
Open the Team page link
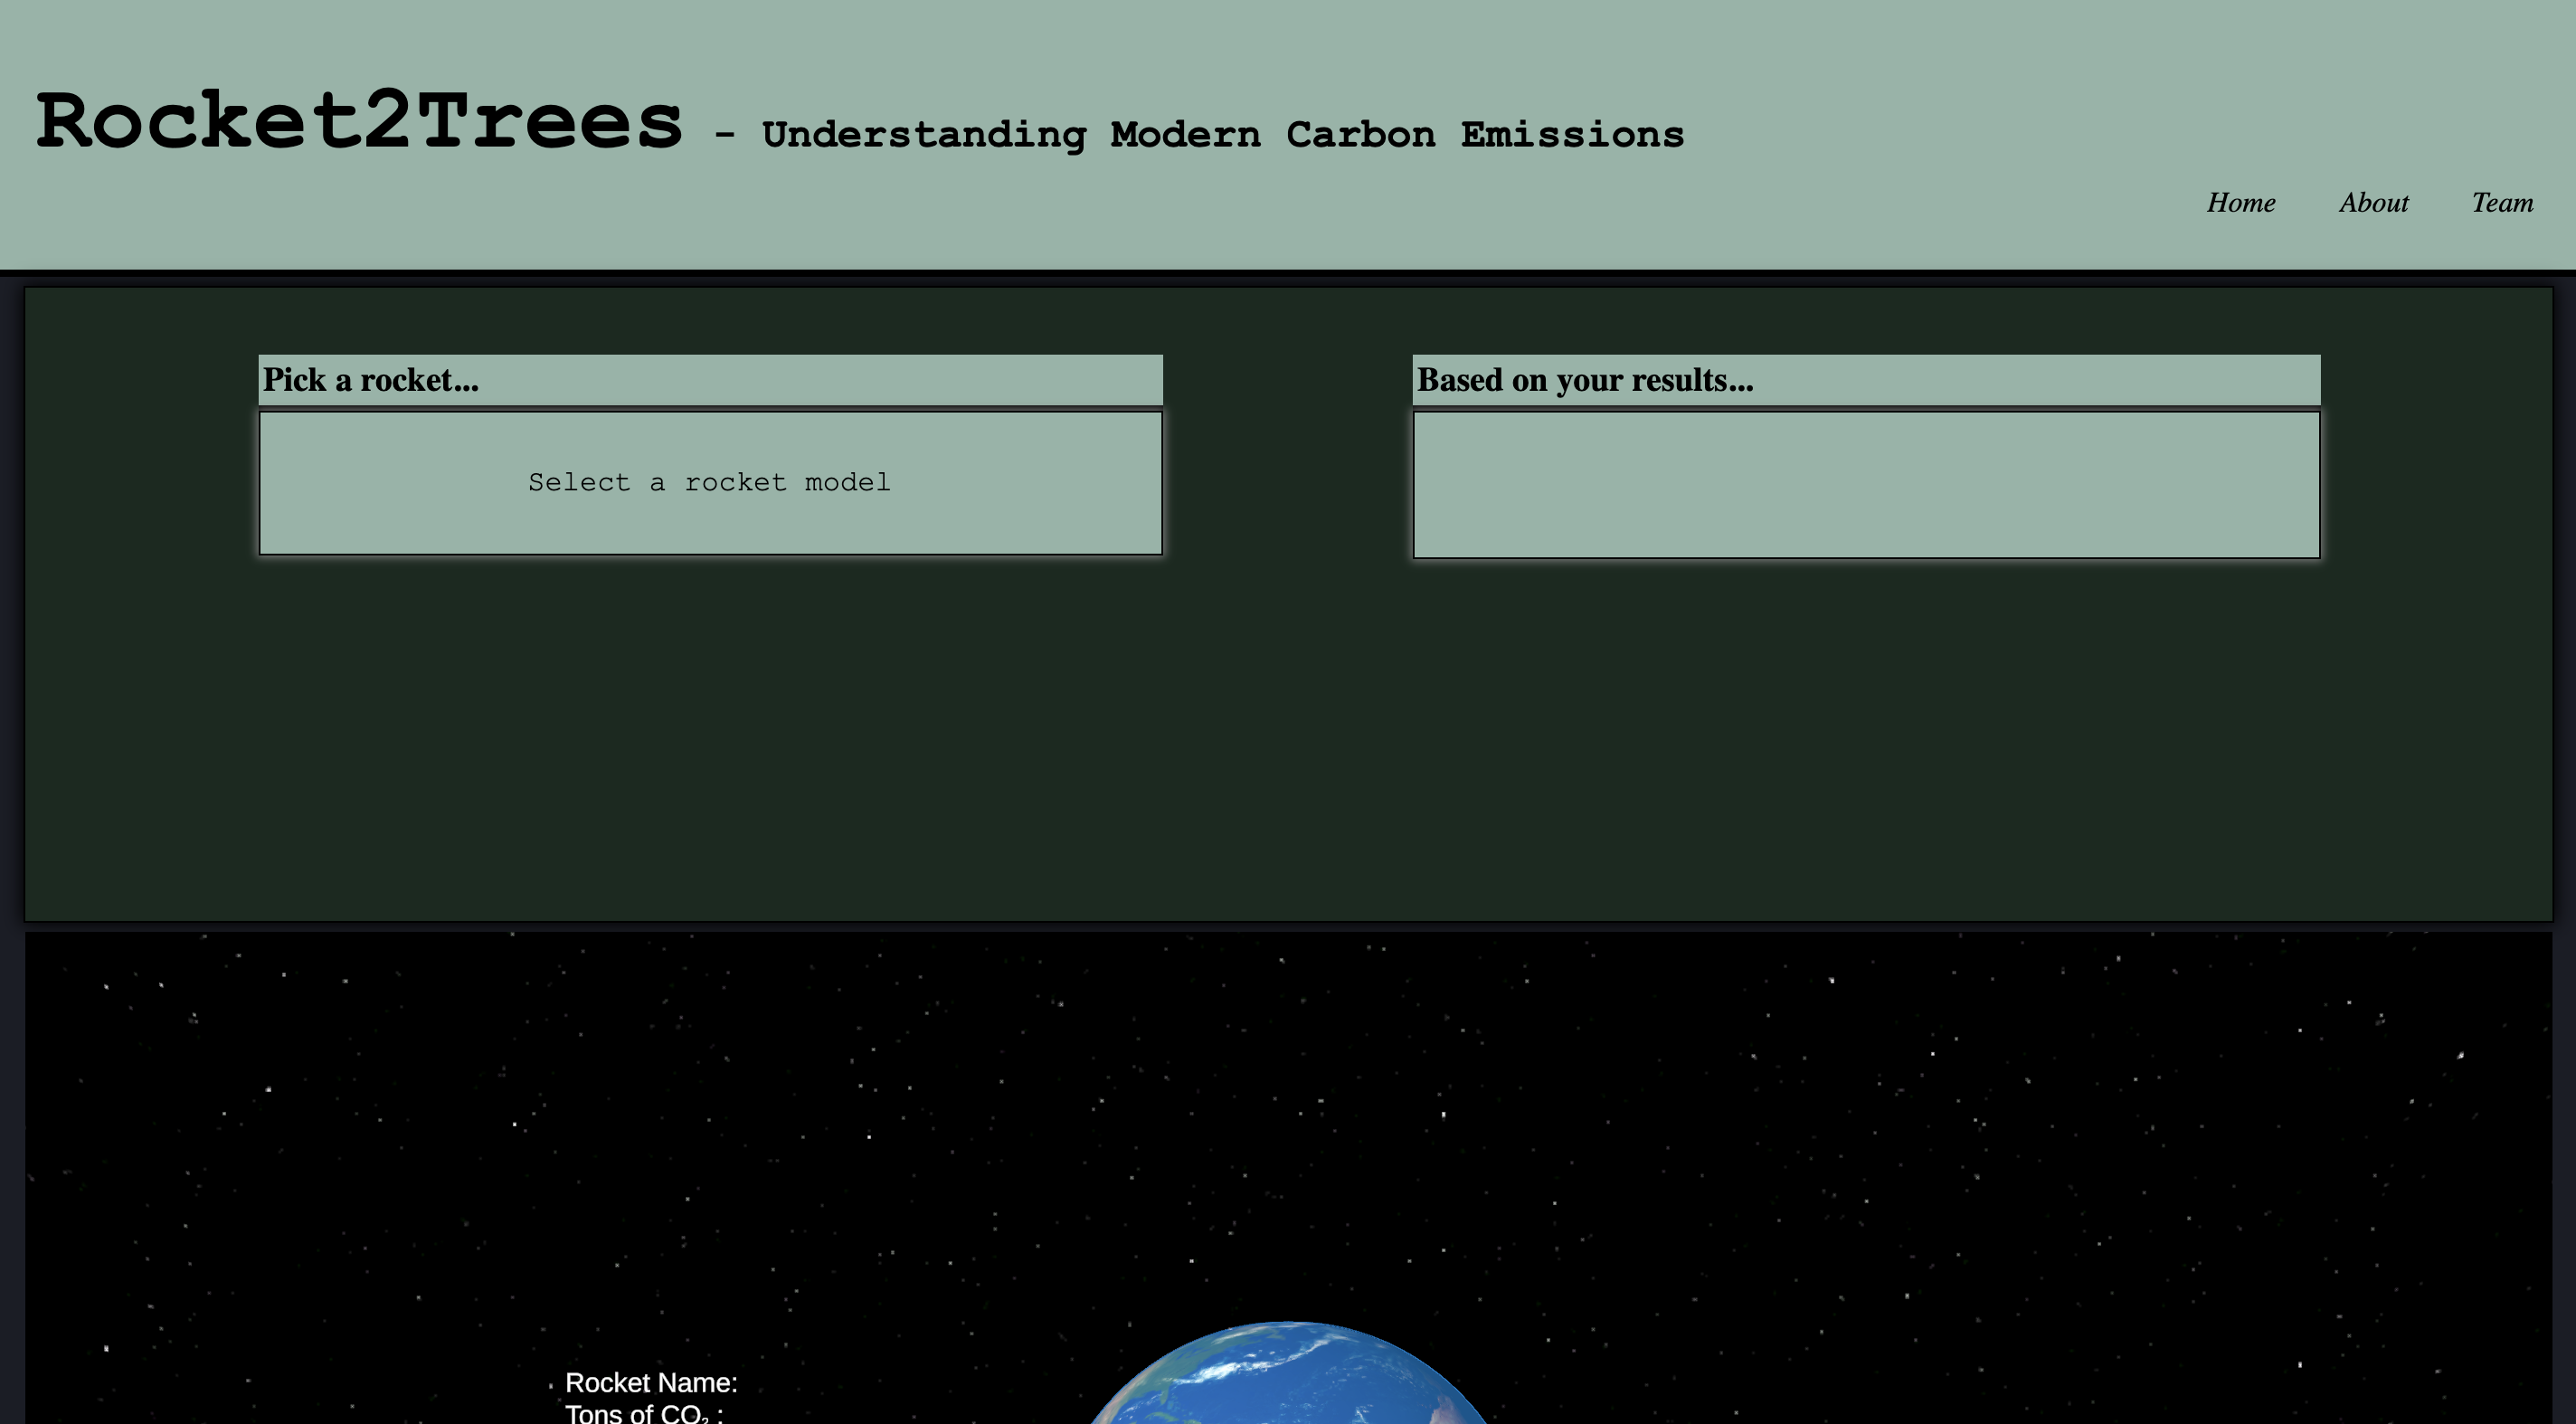2502,203
